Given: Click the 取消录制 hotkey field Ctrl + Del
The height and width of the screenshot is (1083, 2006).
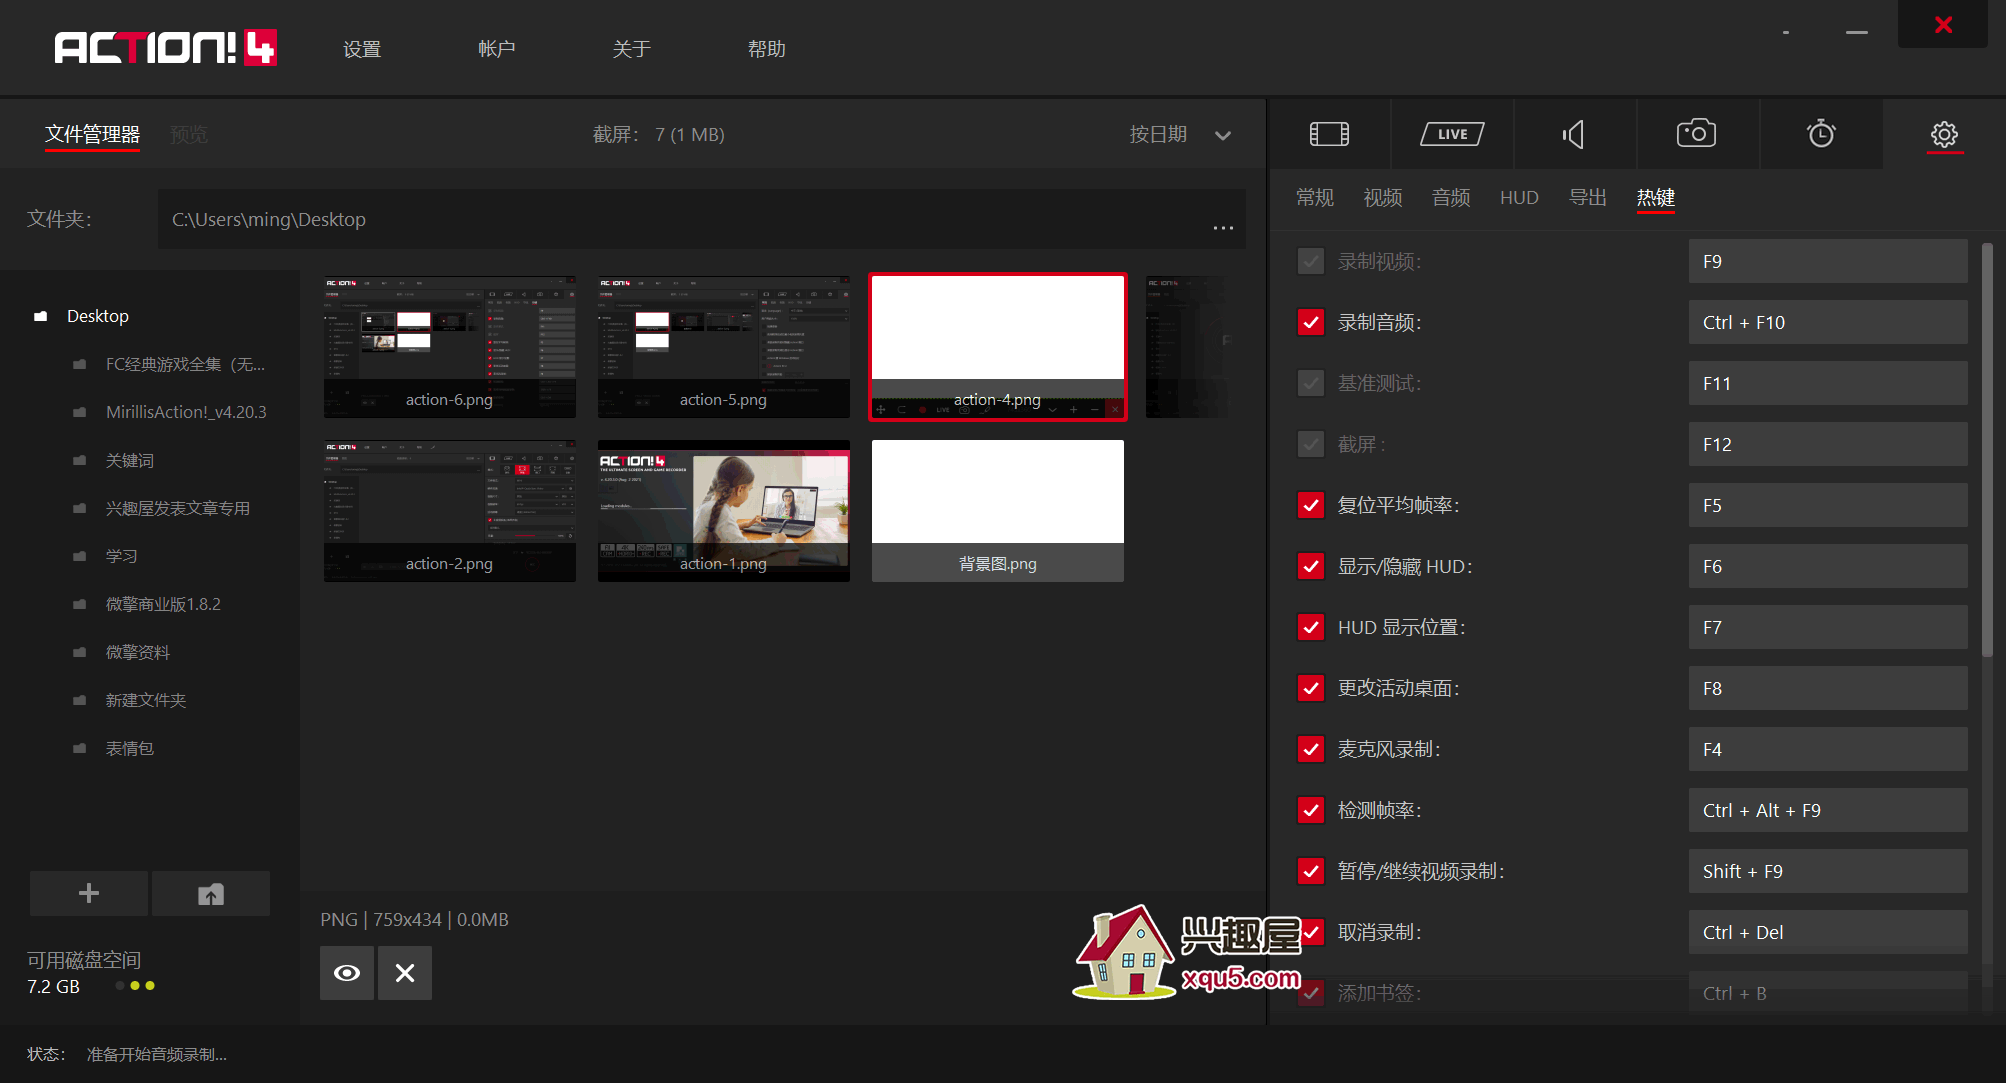Looking at the screenshot, I should click(x=1828, y=932).
